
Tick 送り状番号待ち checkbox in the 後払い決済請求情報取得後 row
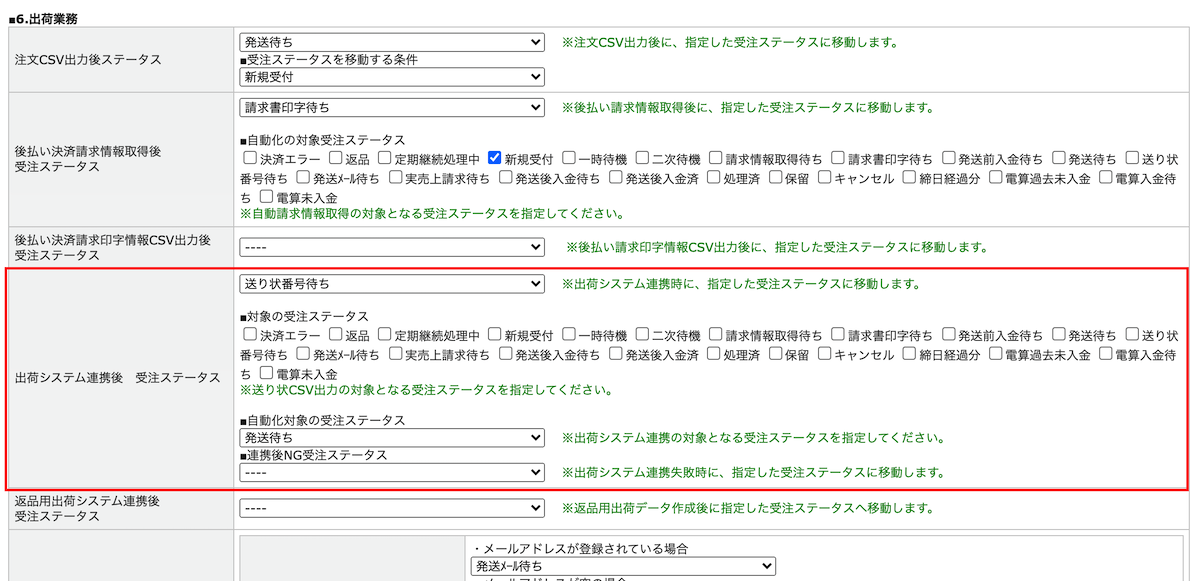pos(1133,158)
